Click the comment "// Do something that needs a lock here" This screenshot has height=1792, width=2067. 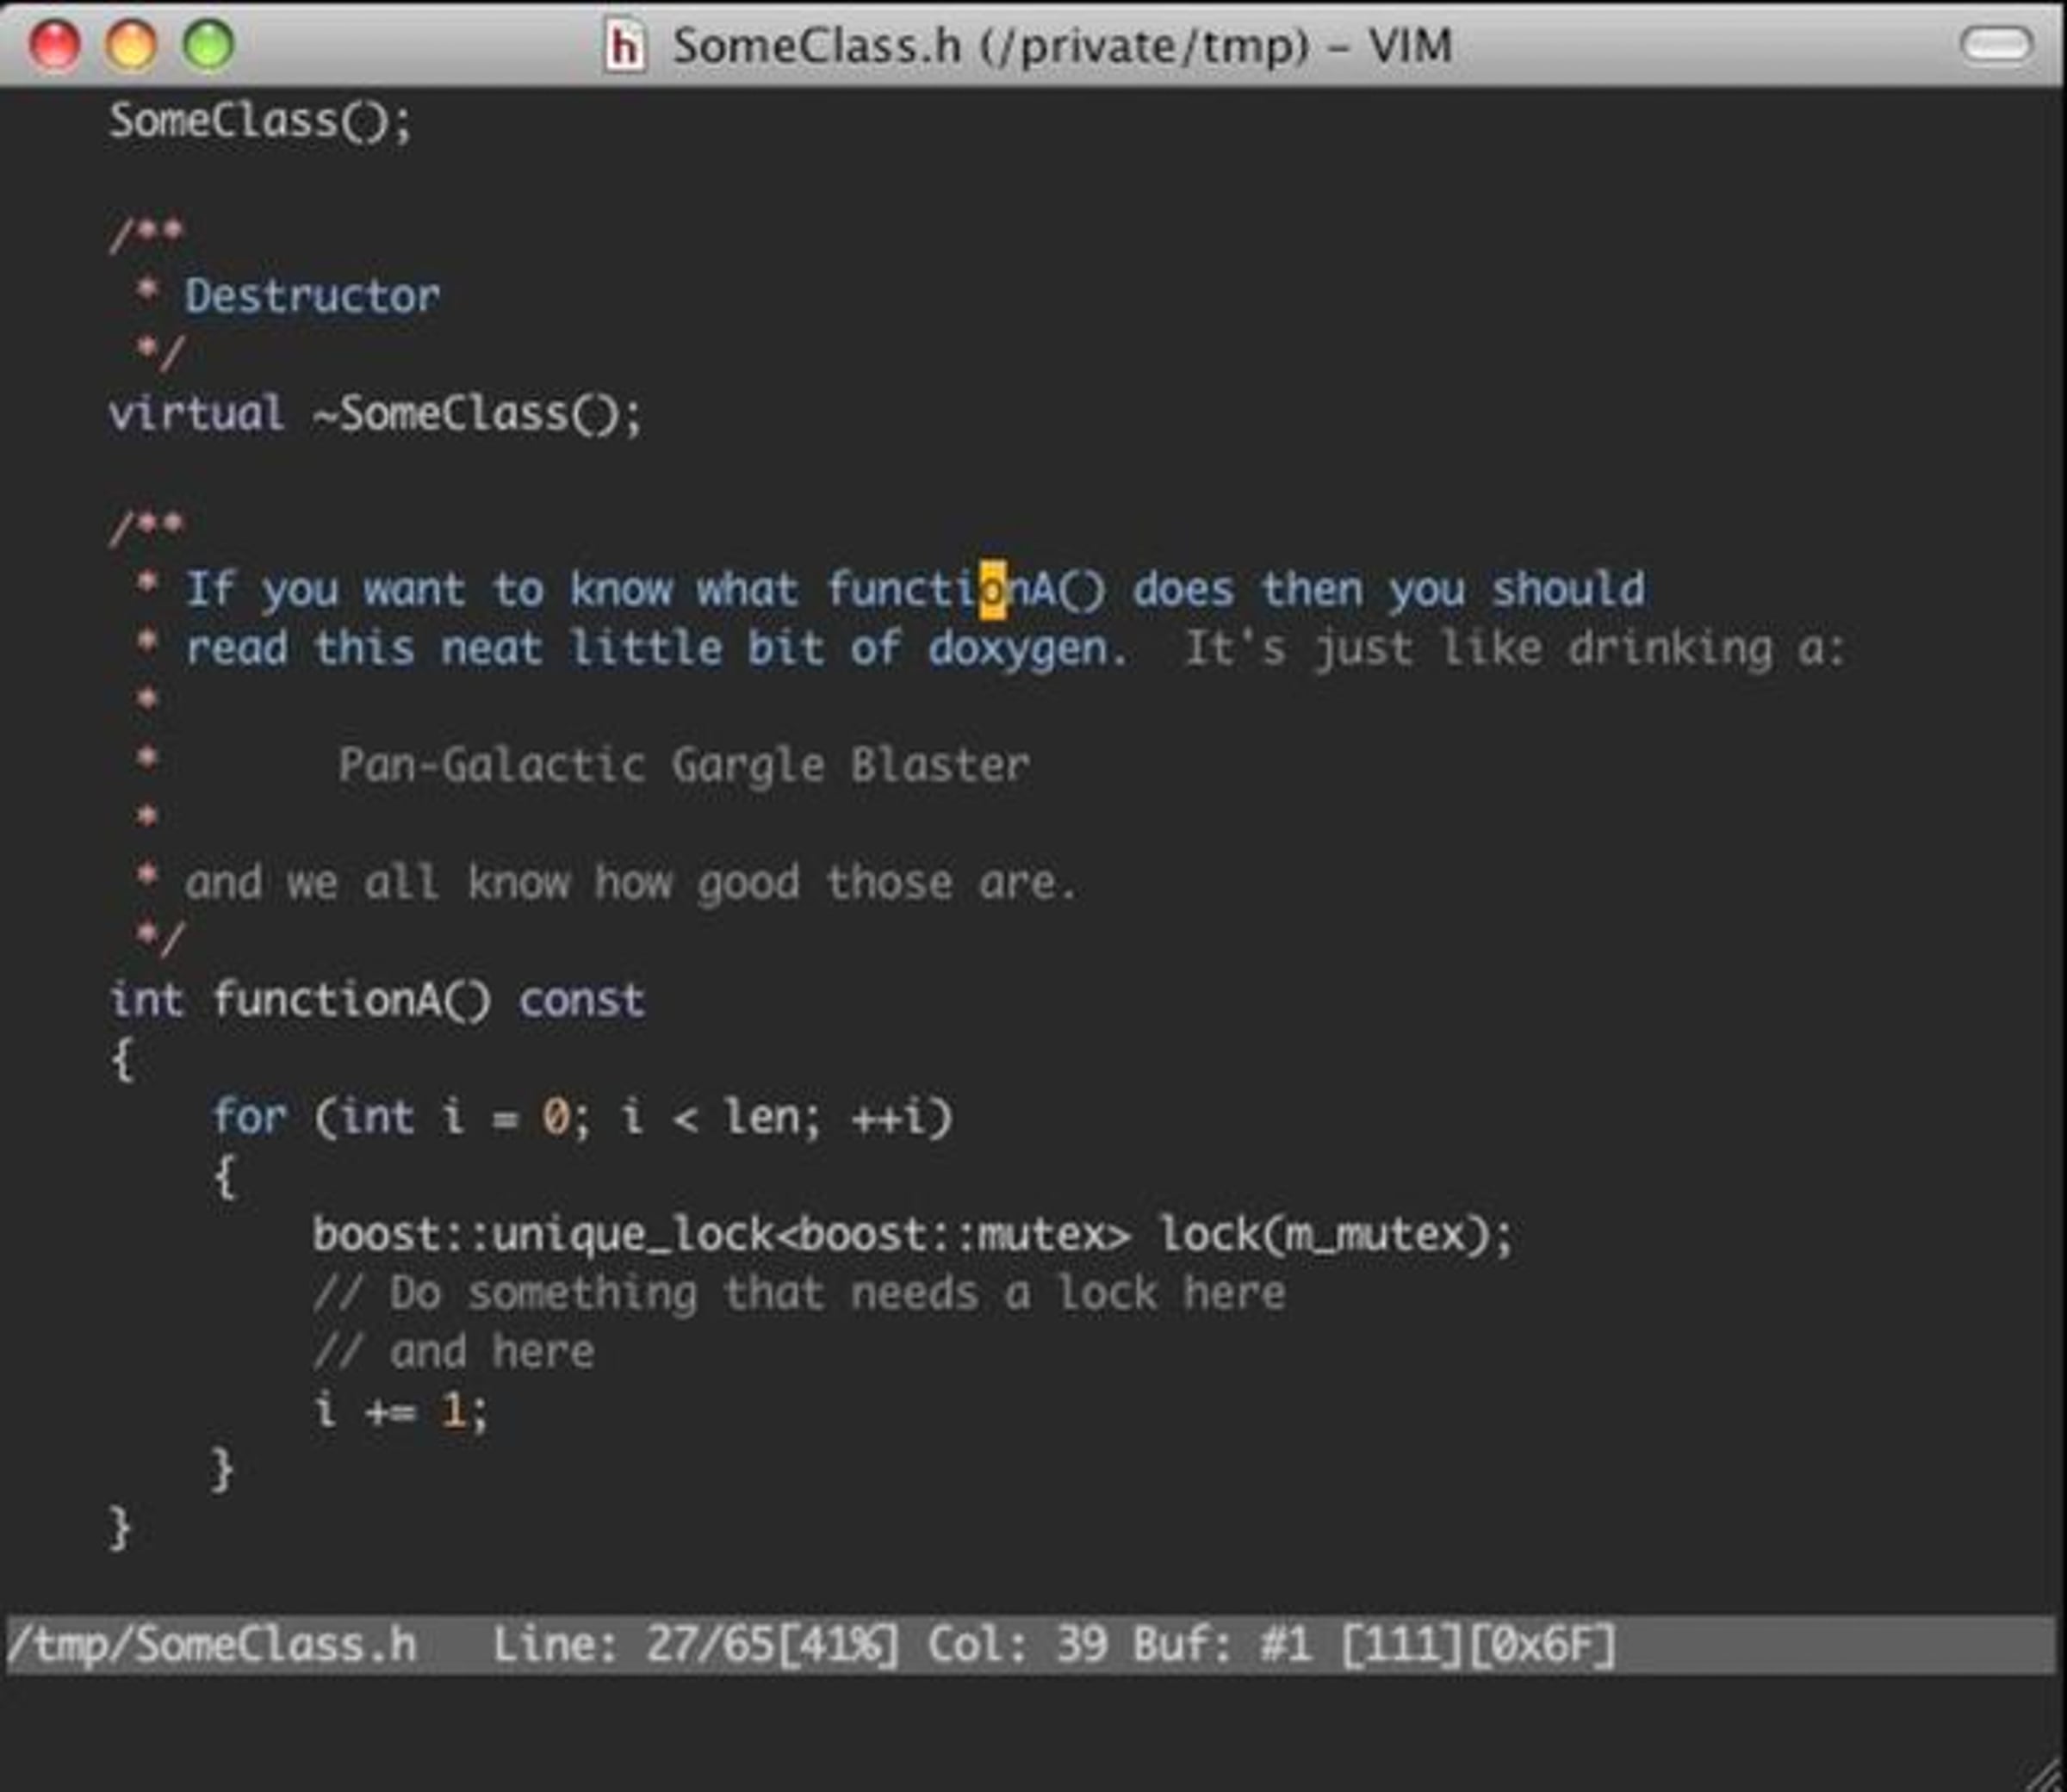point(799,1293)
